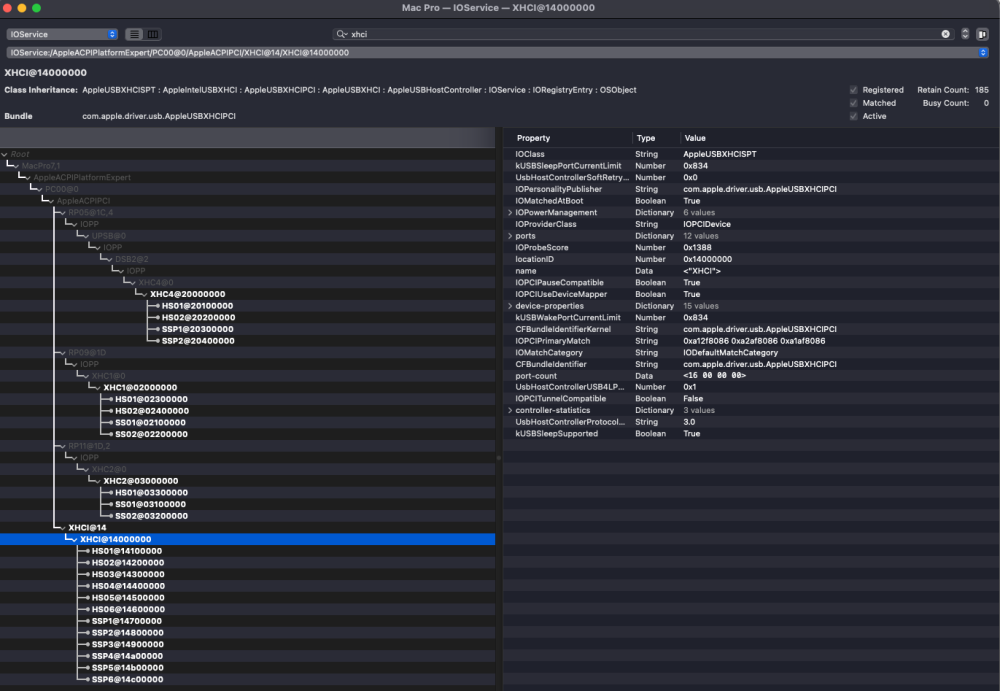Expand the device-properties dictionary

(x=510, y=306)
